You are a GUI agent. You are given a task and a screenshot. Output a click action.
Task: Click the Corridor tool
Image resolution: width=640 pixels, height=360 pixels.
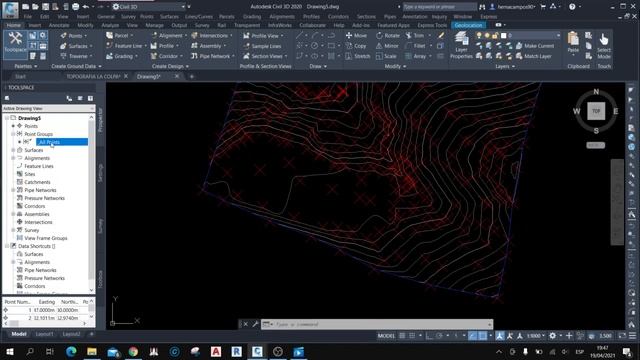(166, 56)
